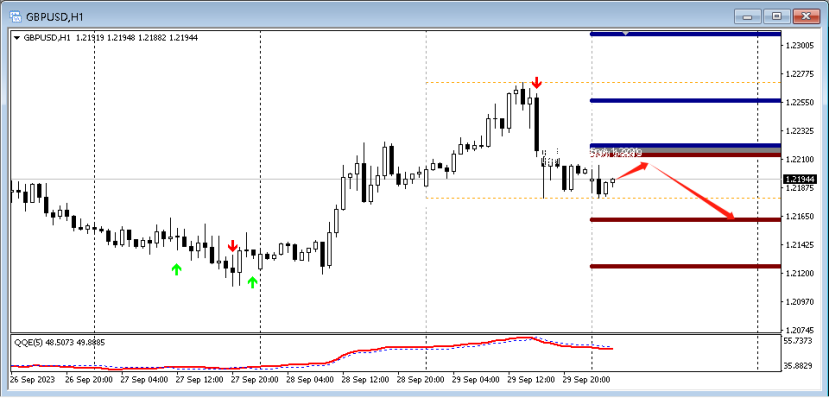This screenshot has height=399, width=830.
Task: Expand the triangle menu before GBPUSD,H1 label
Action: coord(17,38)
